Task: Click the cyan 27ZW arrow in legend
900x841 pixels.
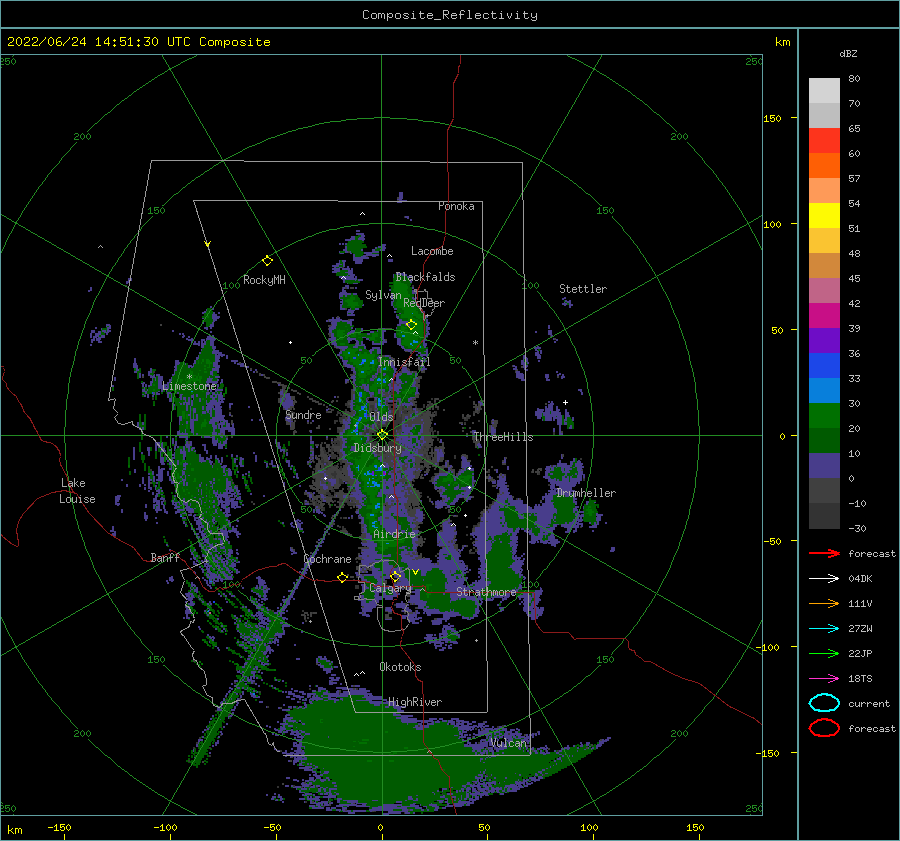Action: point(824,629)
